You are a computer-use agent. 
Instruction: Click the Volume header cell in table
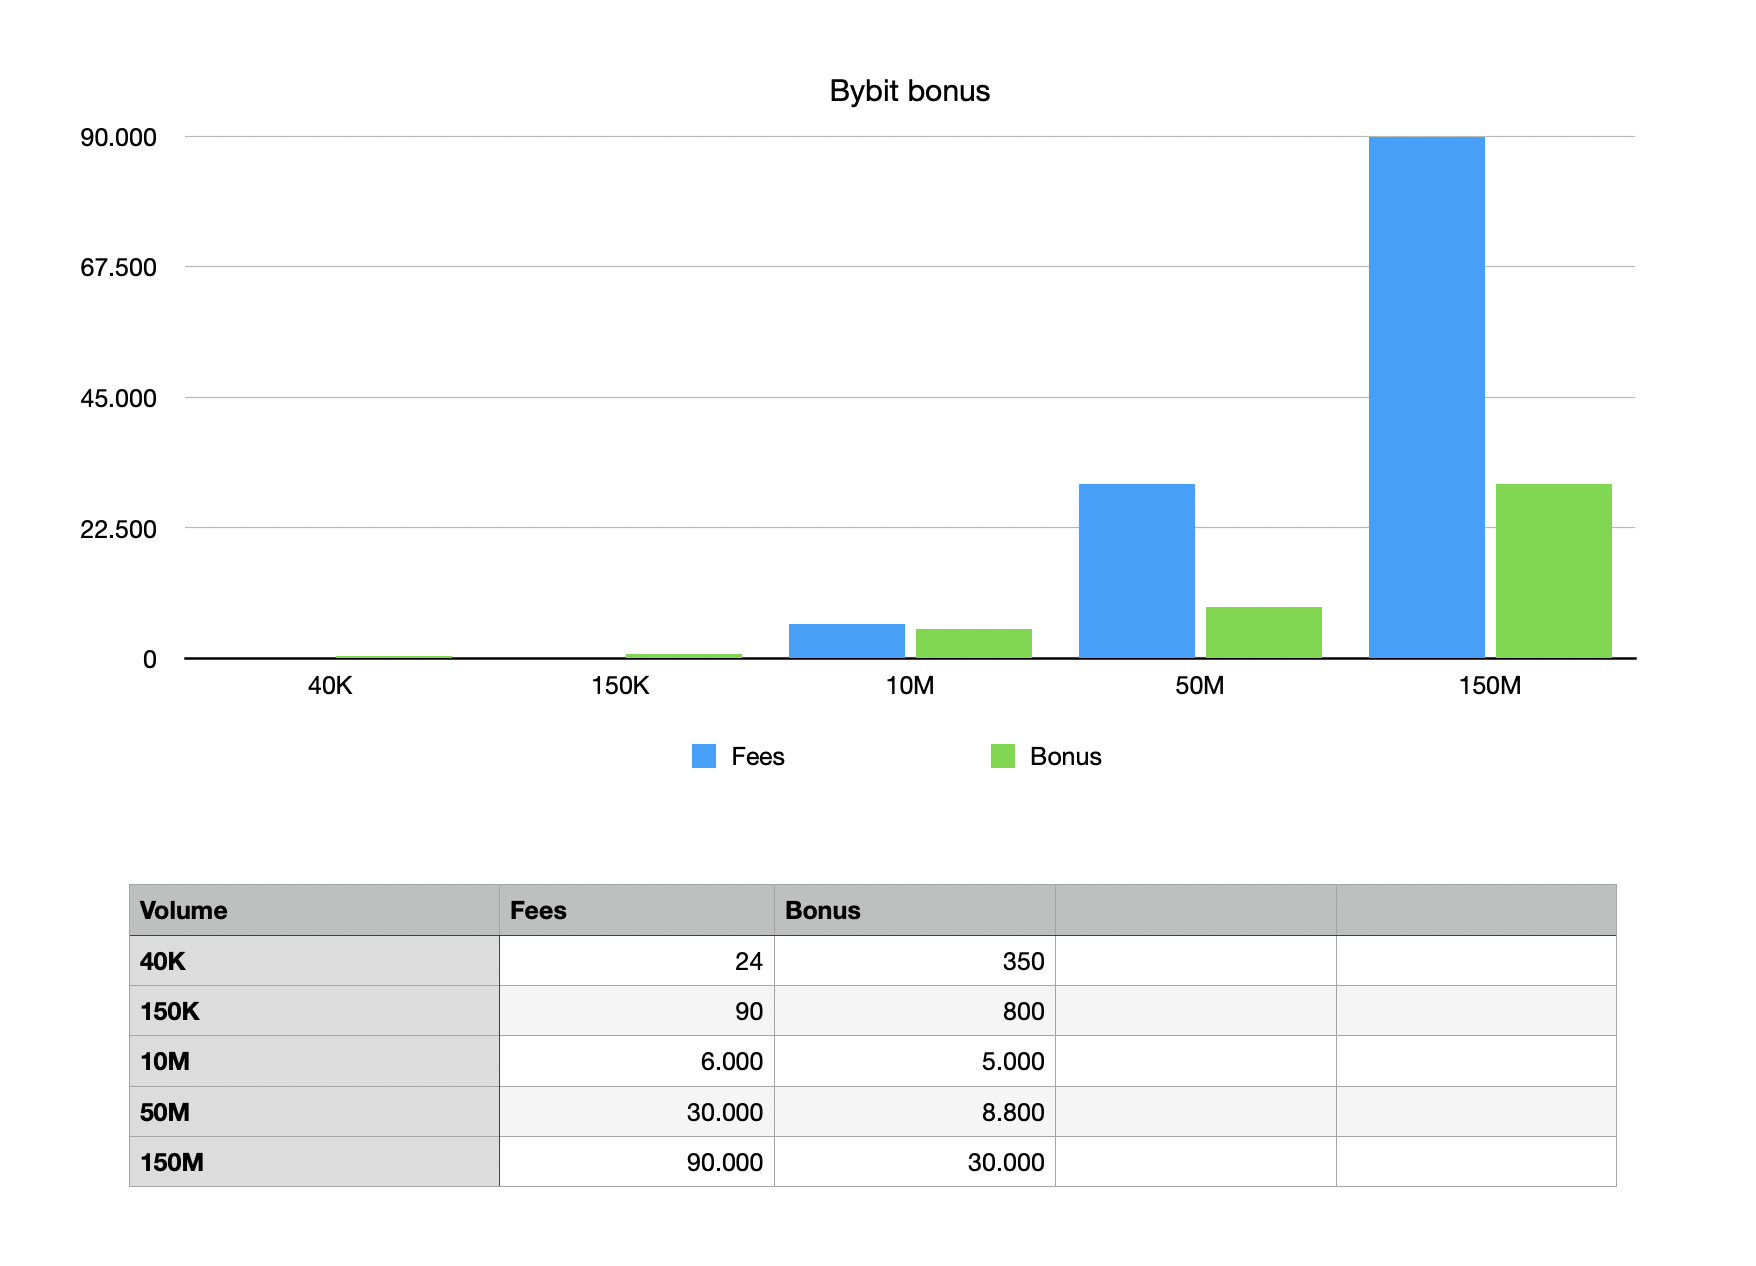[314, 910]
